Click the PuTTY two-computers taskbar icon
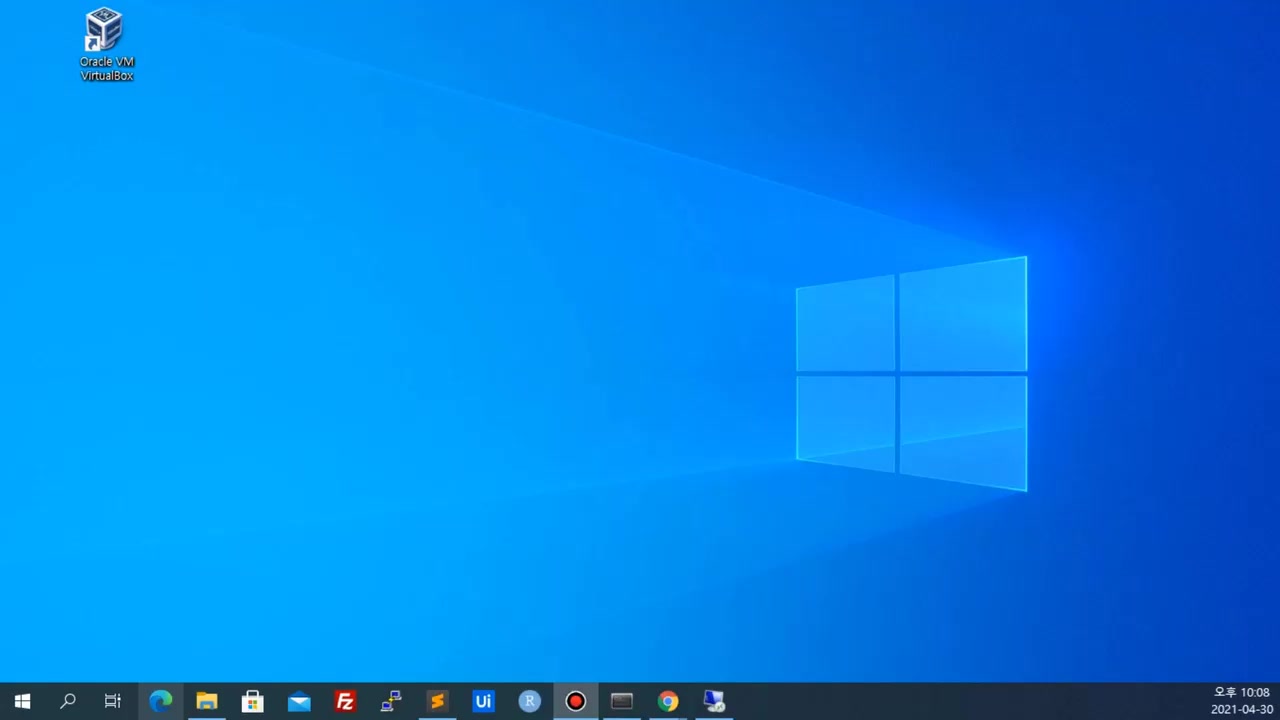 pos(391,701)
